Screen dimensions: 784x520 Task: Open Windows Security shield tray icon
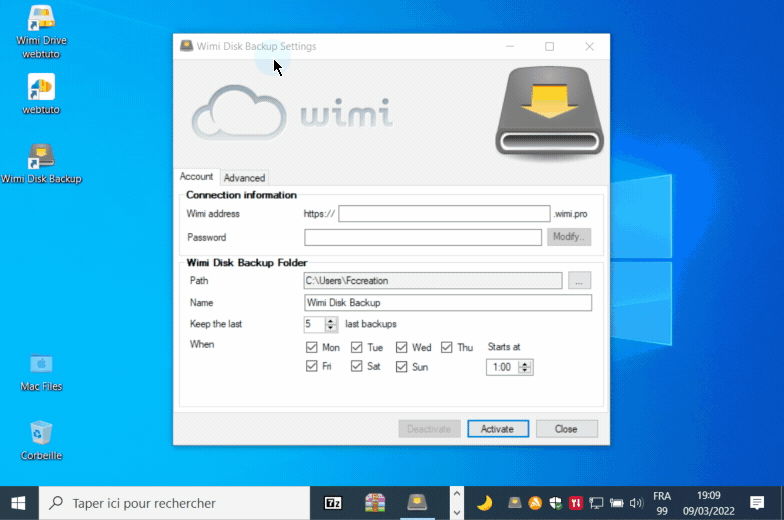(556, 503)
